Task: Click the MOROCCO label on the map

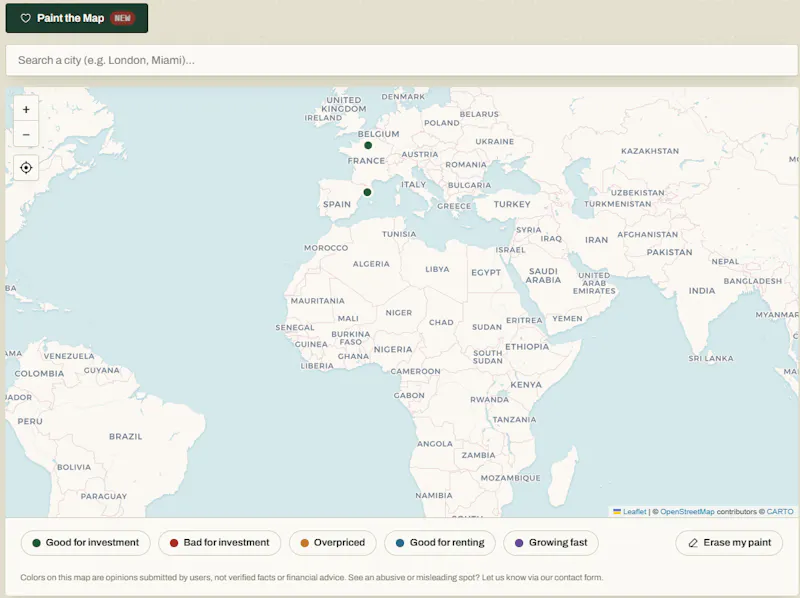Action: pos(326,248)
